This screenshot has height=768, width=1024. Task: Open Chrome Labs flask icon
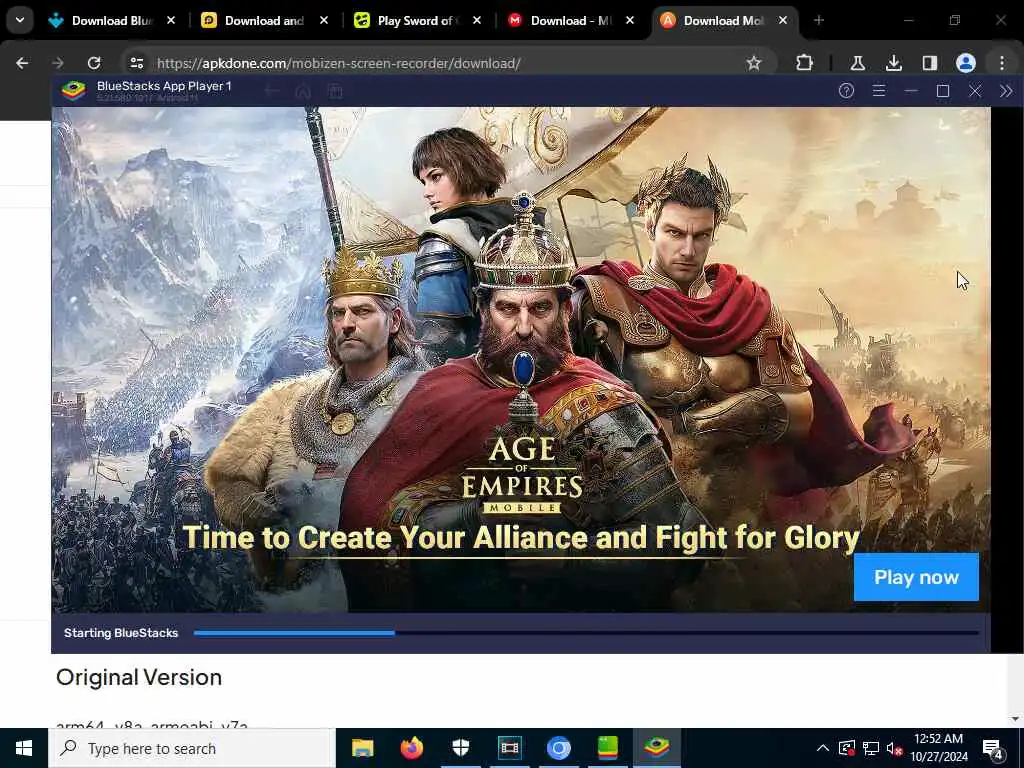857,63
